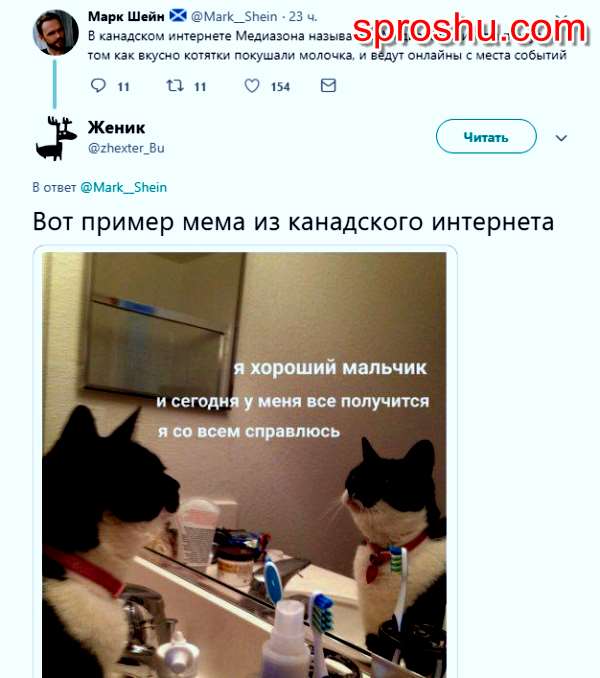Click the retweet count 11
The width and height of the screenshot is (600, 678).
(x=200, y=87)
